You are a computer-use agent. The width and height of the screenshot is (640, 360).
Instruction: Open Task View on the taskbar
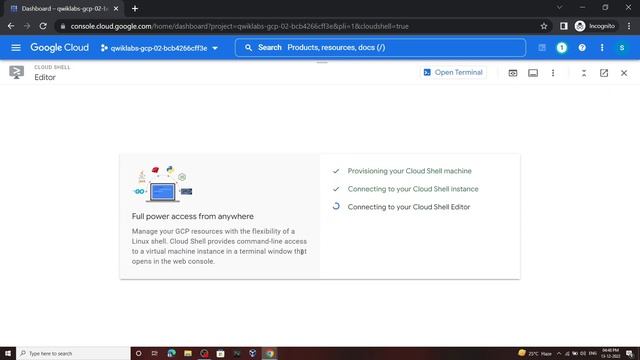point(155,353)
